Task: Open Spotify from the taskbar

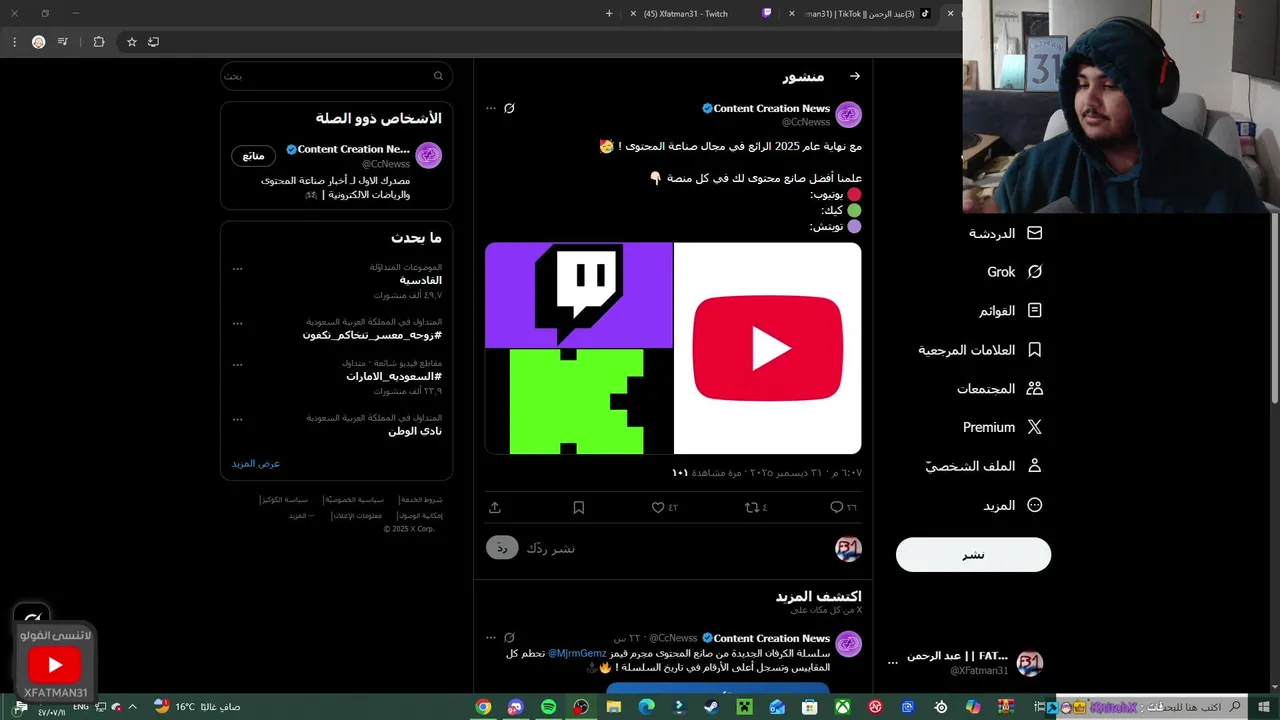Action: click(x=548, y=707)
